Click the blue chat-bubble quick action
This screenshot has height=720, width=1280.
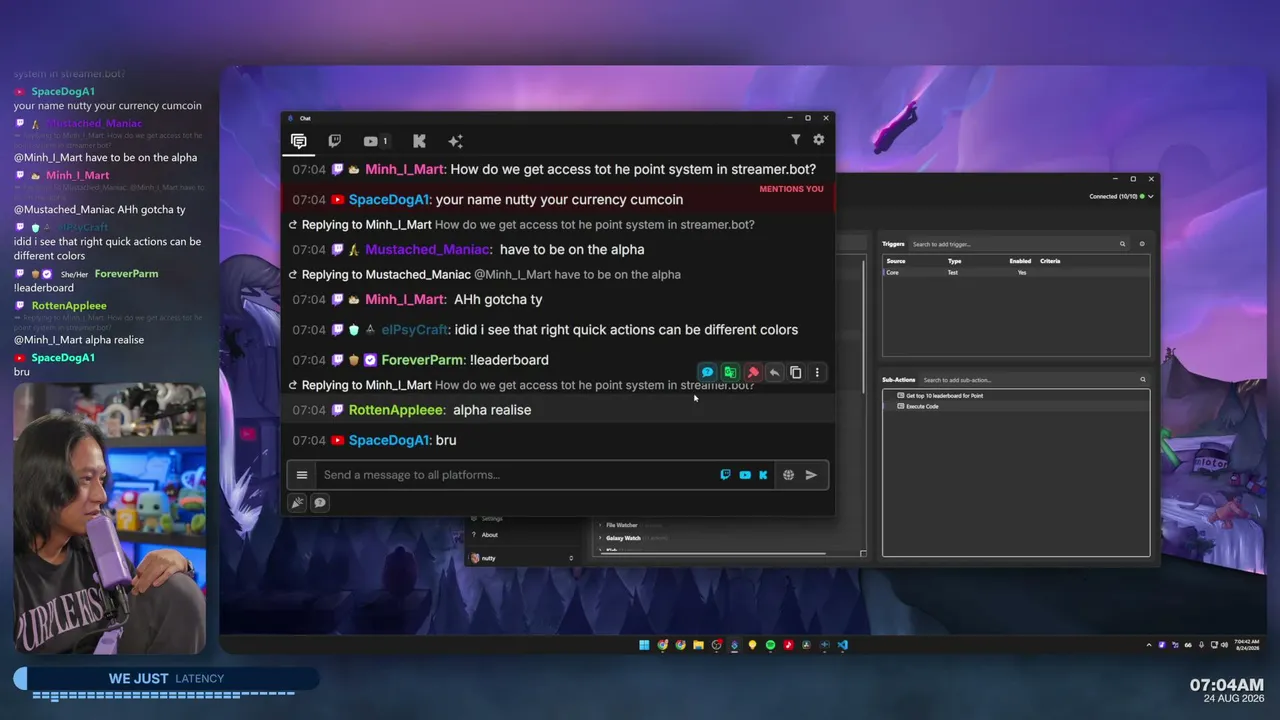pos(707,373)
